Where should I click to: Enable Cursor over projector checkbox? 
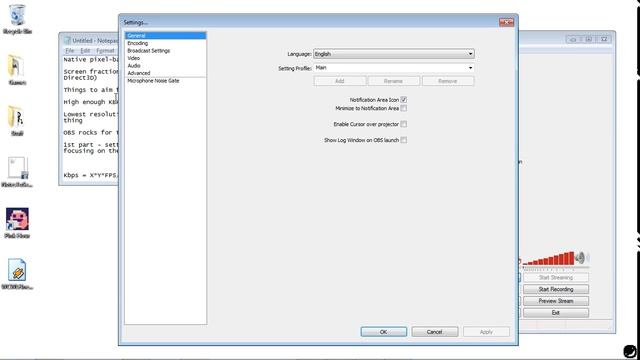click(404, 124)
